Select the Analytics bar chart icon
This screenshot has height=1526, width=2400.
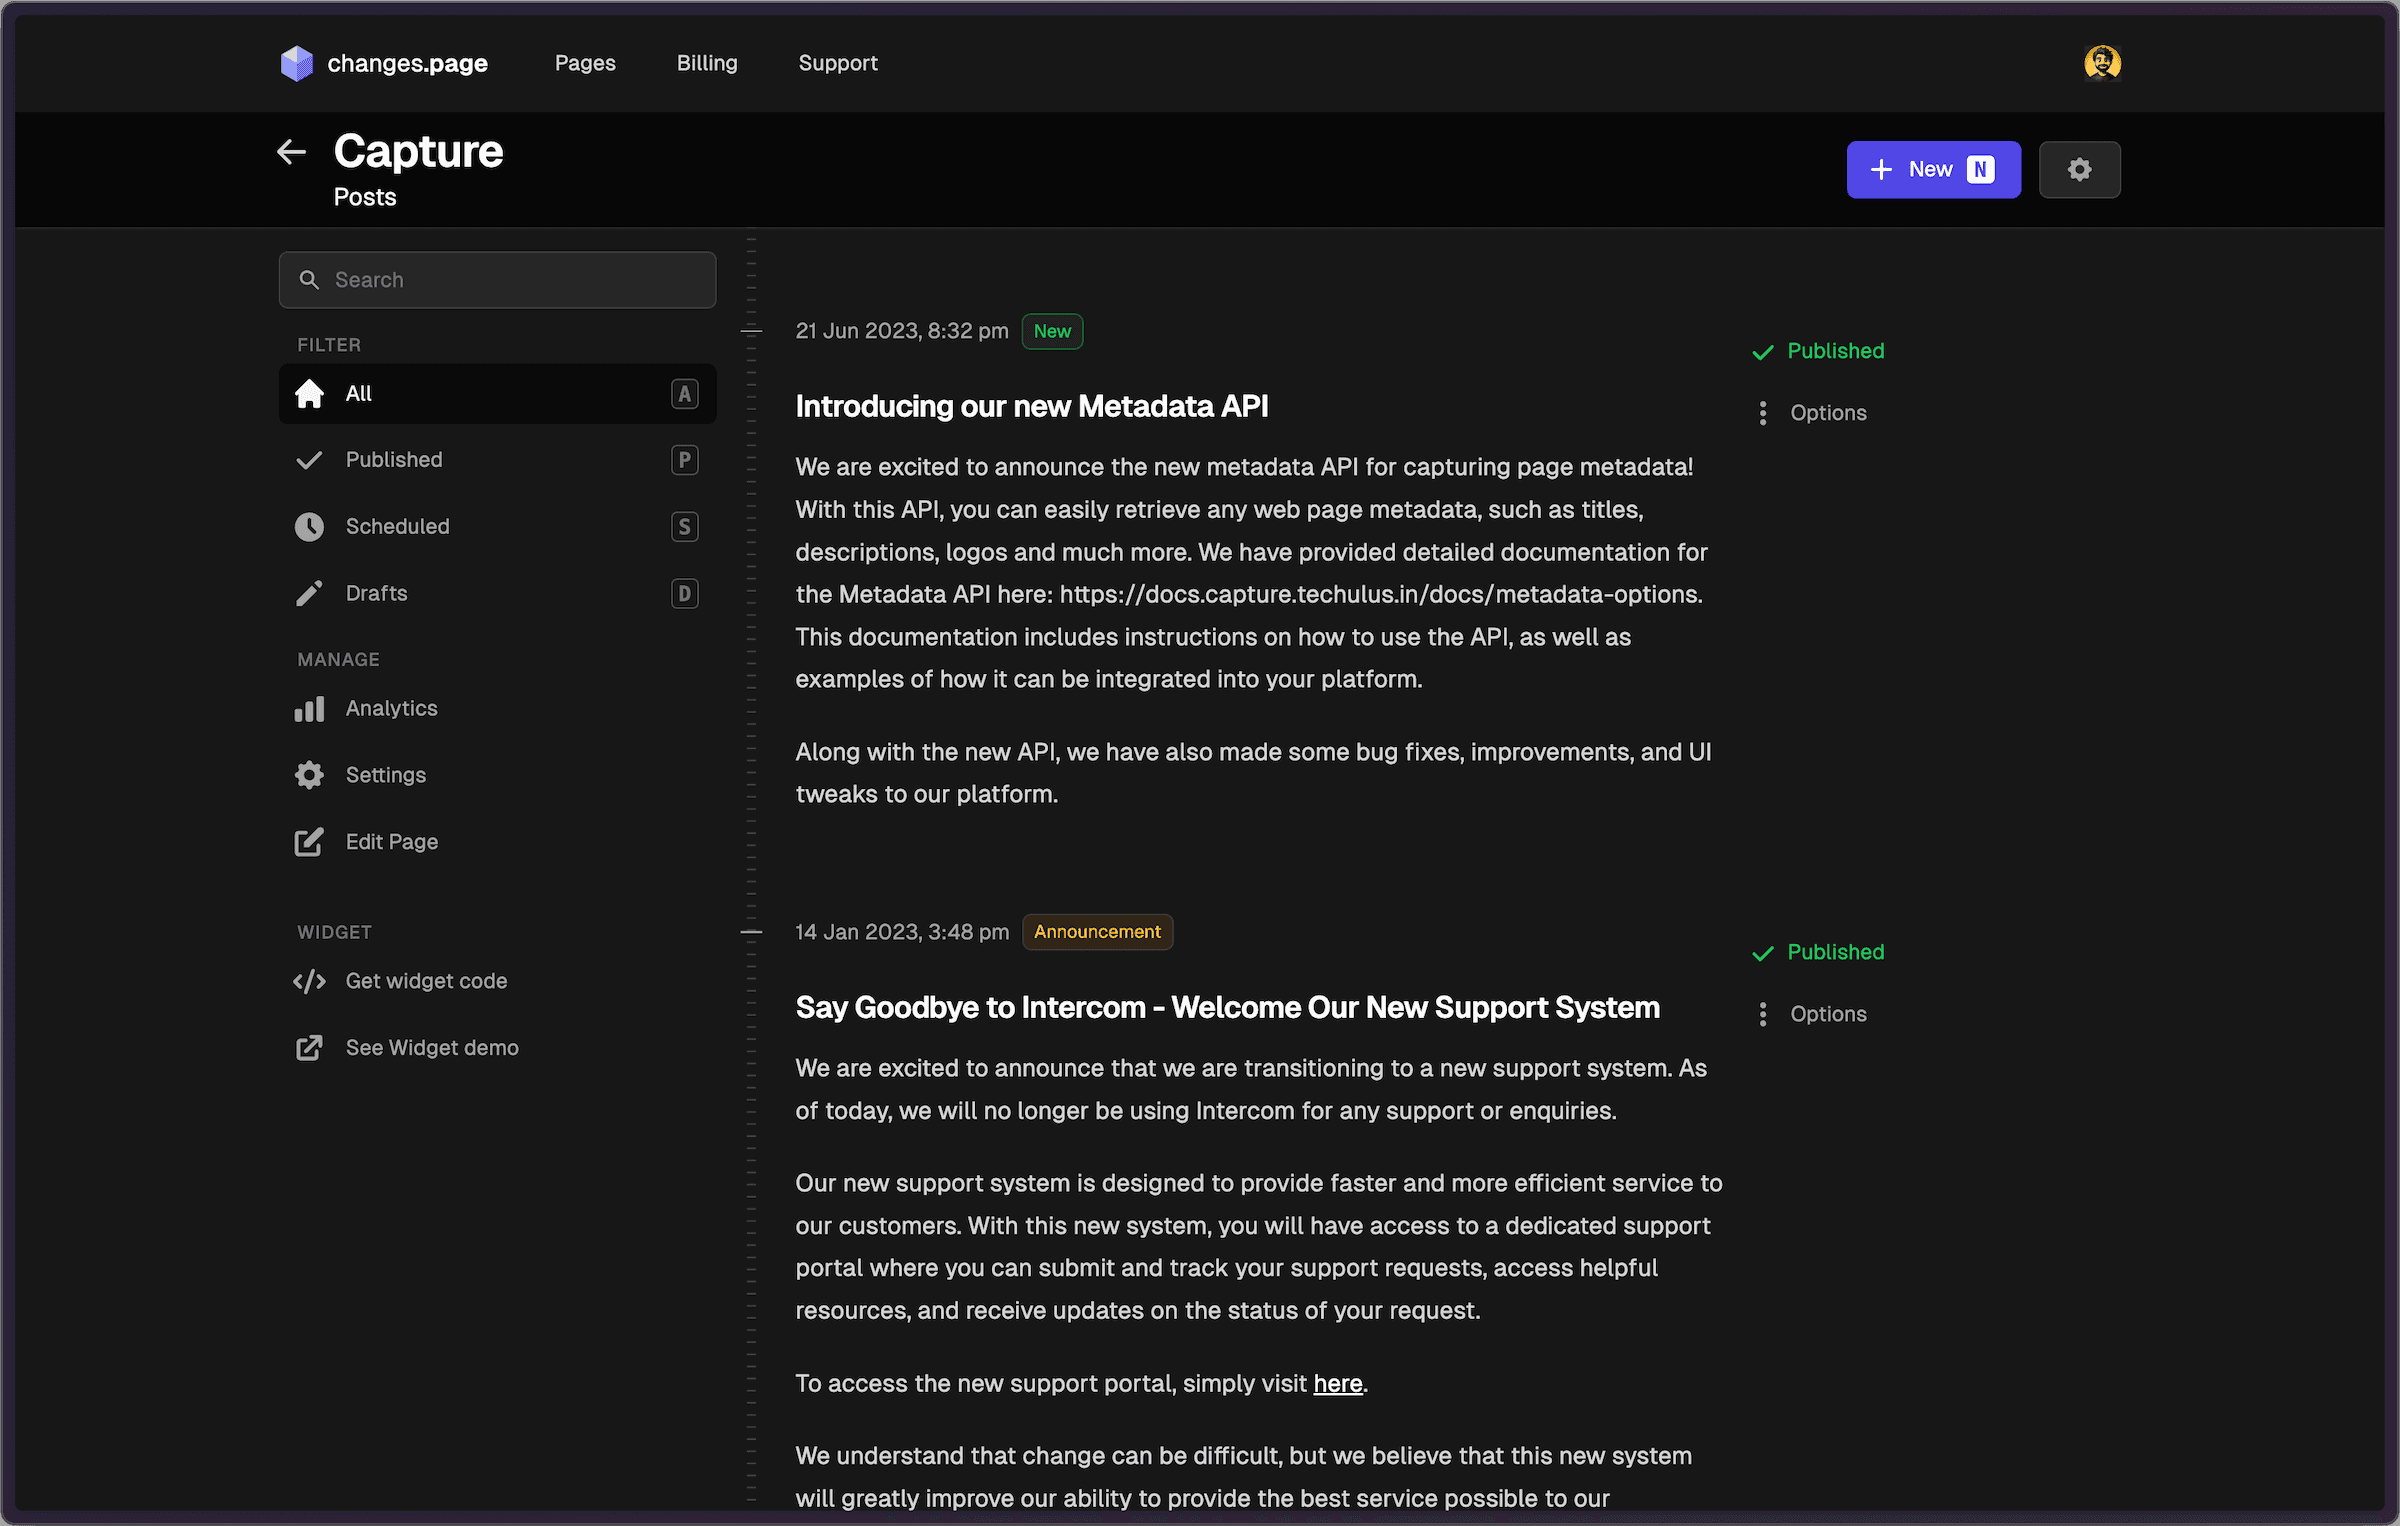coord(309,708)
